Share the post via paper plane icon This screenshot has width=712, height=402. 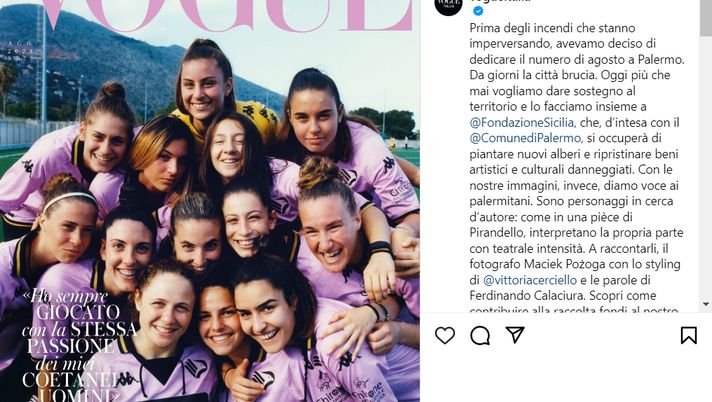[x=515, y=335]
